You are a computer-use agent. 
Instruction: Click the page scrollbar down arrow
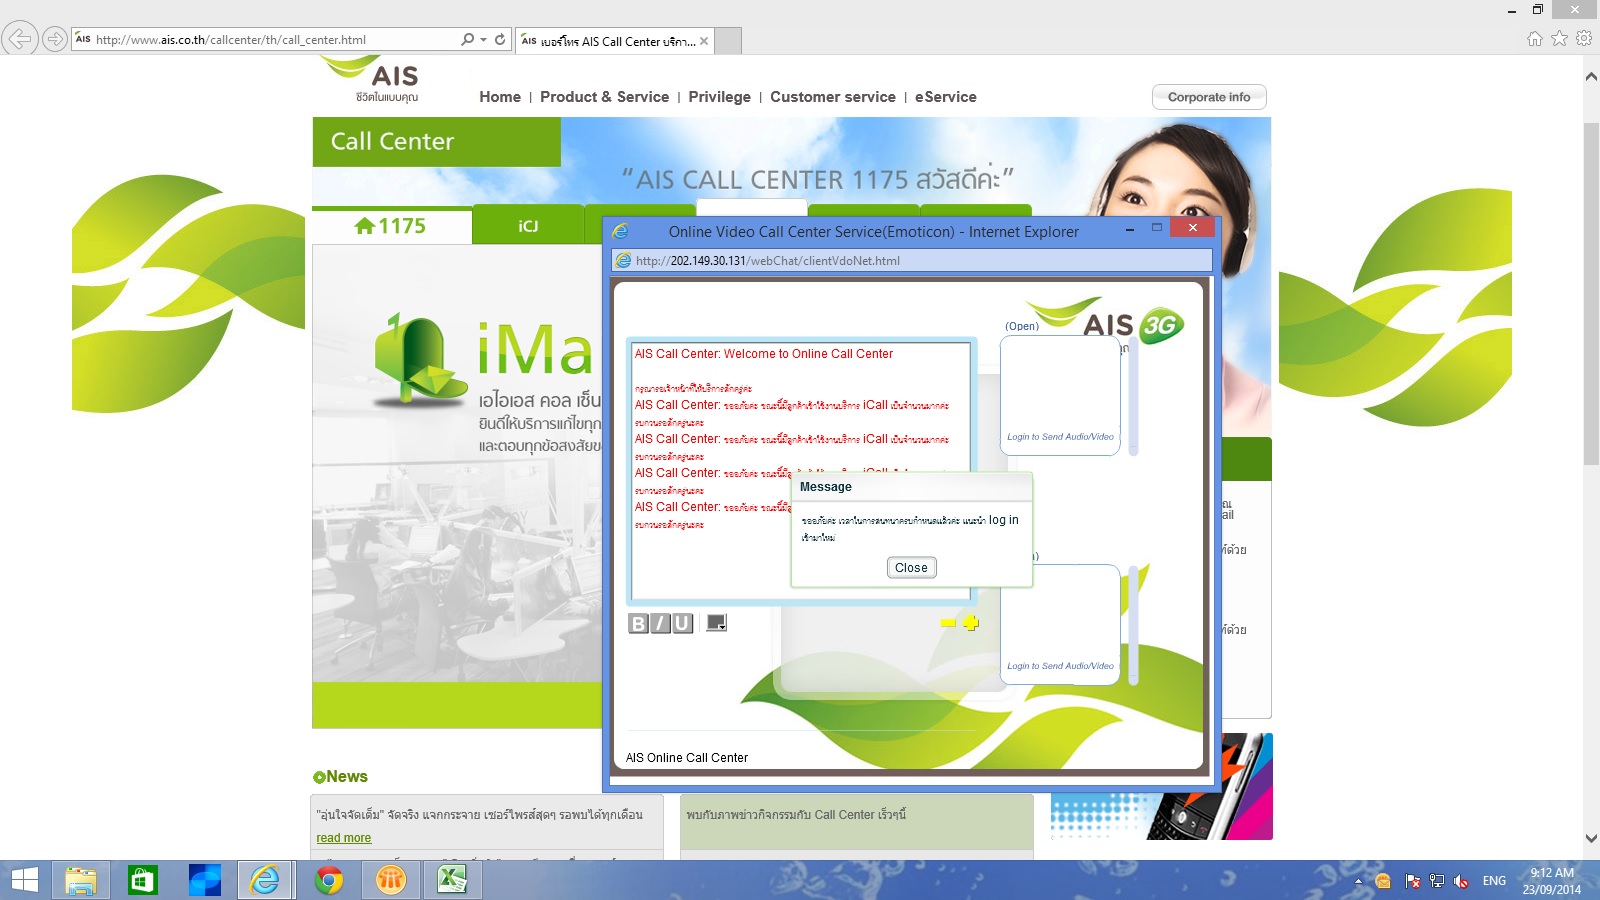point(1591,838)
